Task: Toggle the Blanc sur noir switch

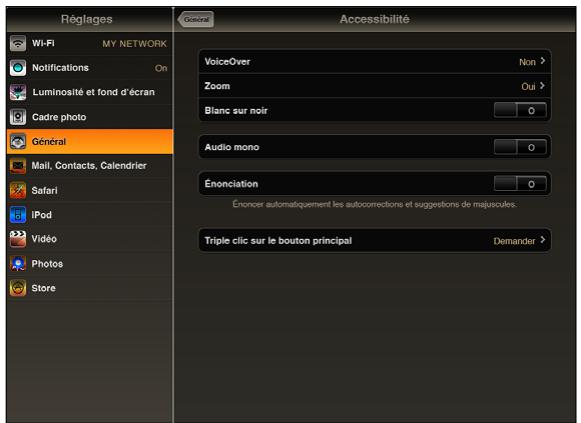Action: pos(520,110)
